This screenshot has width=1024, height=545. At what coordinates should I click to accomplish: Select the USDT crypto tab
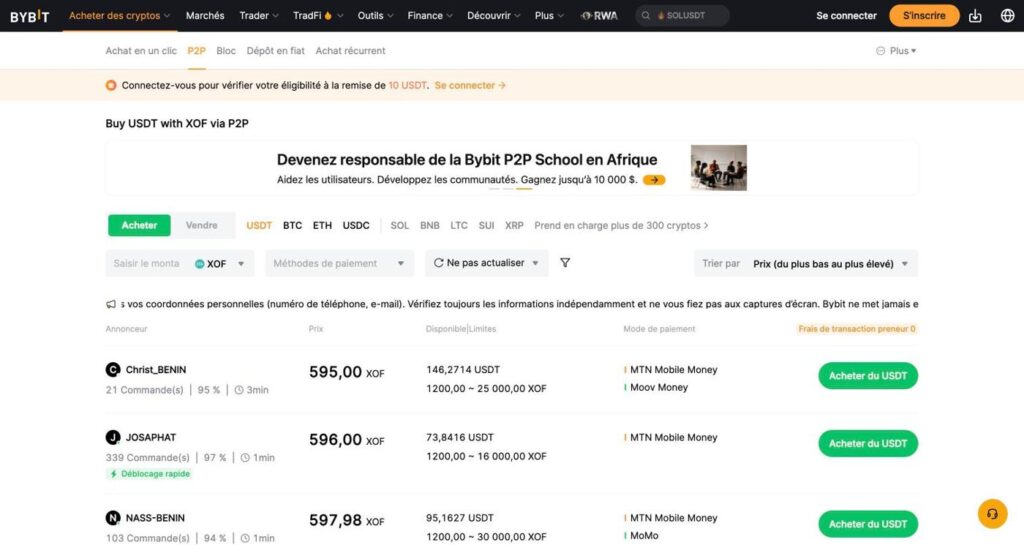click(259, 225)
